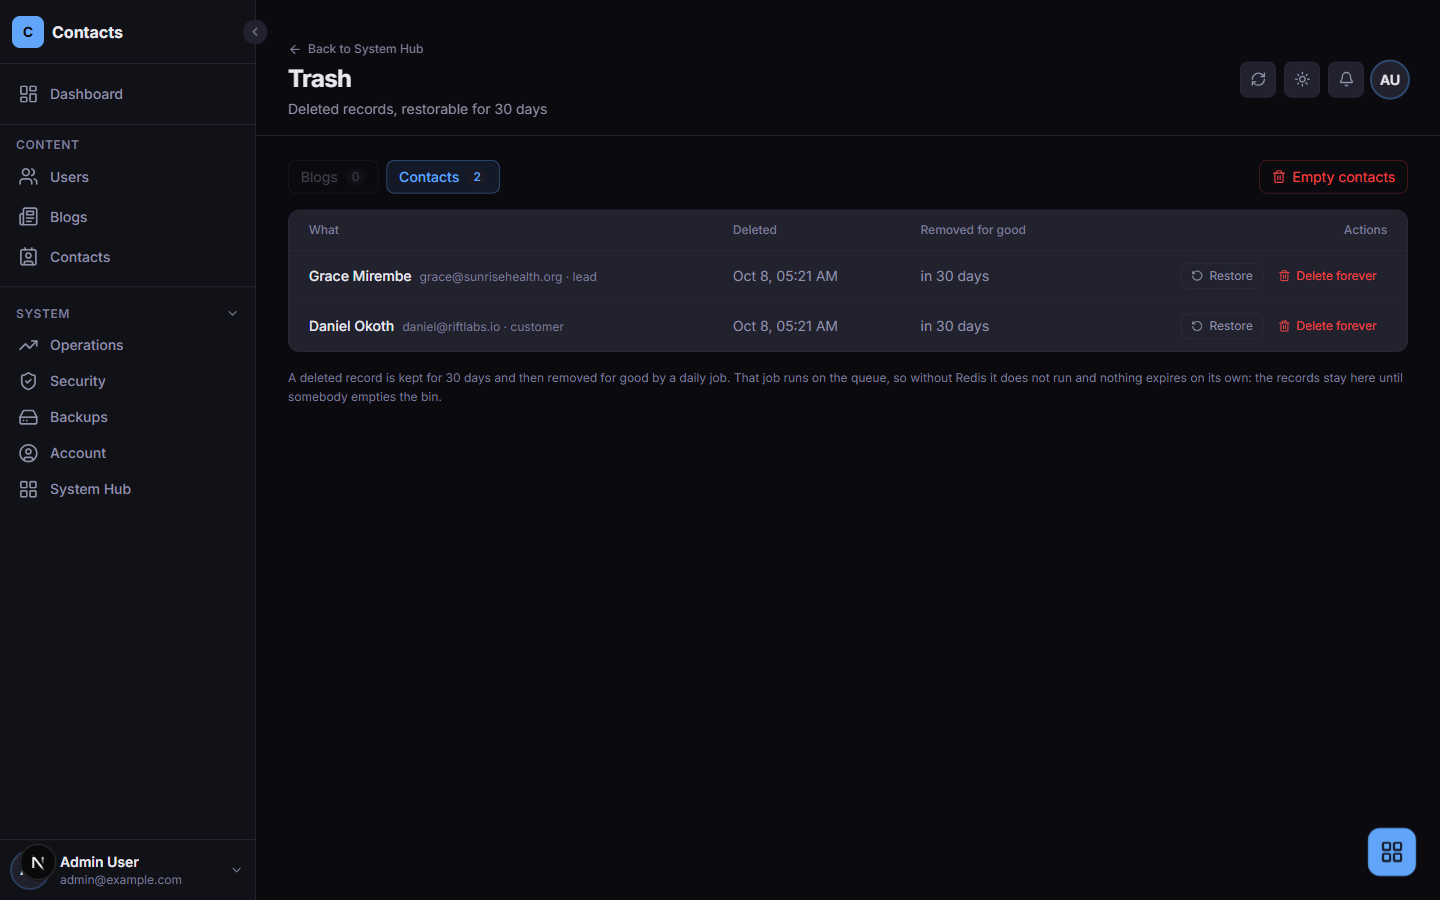The image size is (1440, 900).
Task: Restore the Daniel Okoth contact
Action: point(1222,326)
